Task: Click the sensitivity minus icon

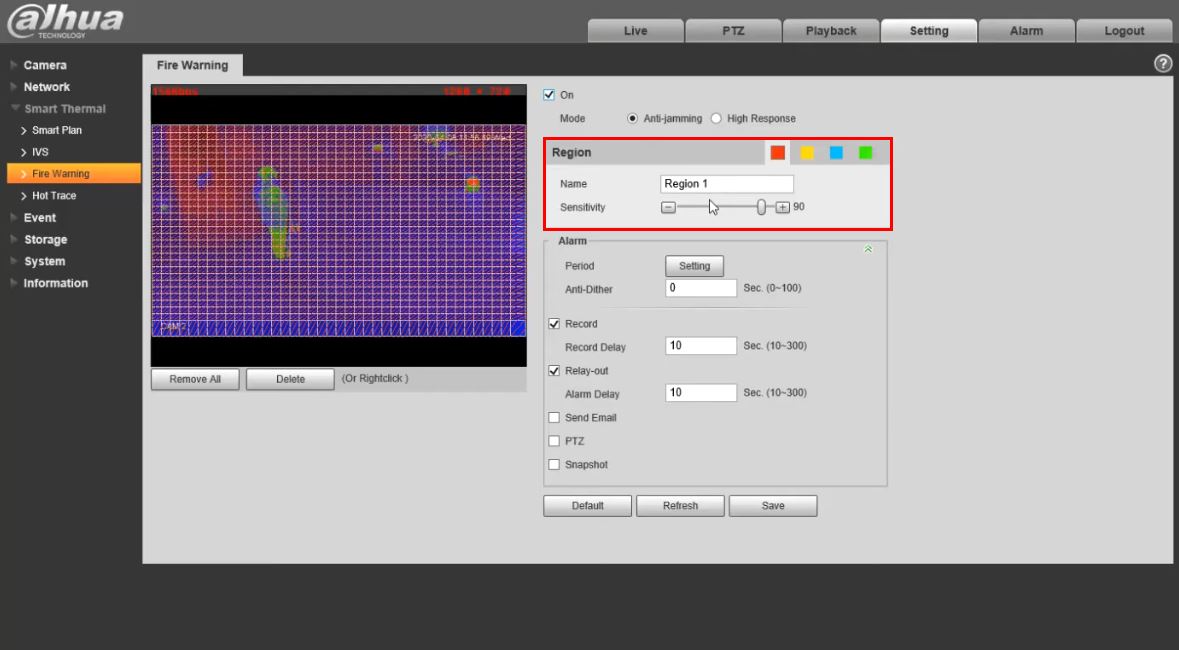Action: [x=668, y=207]
